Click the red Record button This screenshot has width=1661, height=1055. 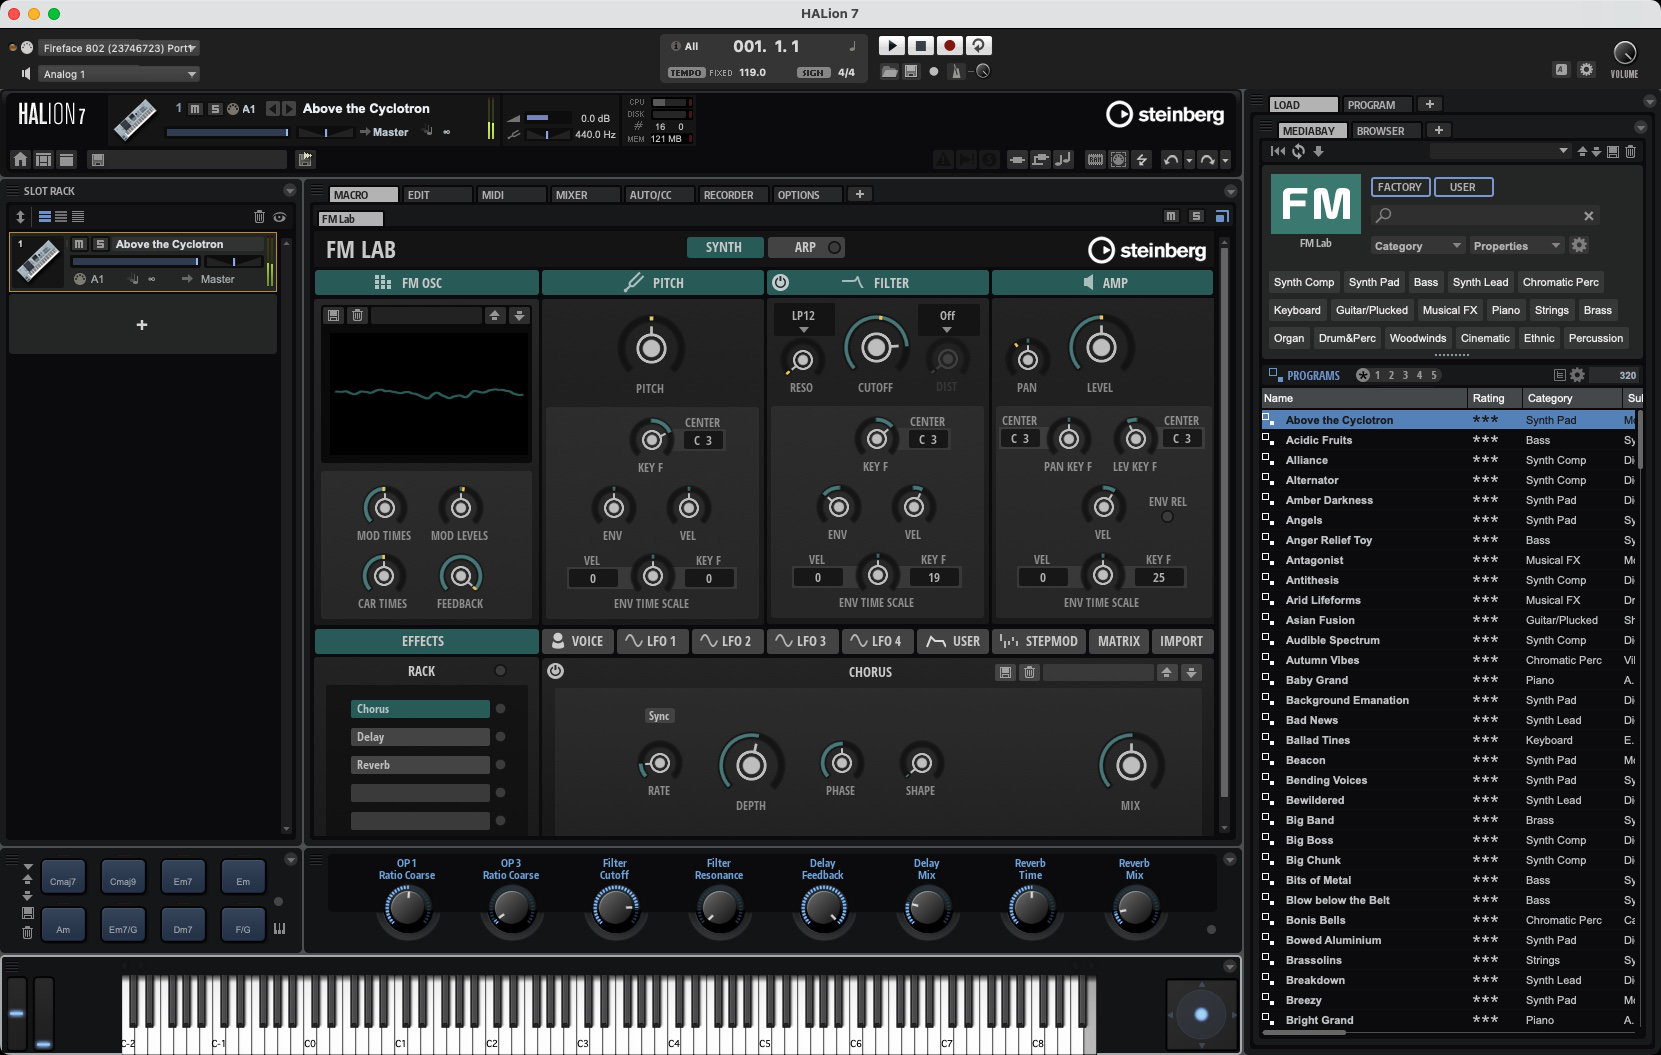[949, 46]
